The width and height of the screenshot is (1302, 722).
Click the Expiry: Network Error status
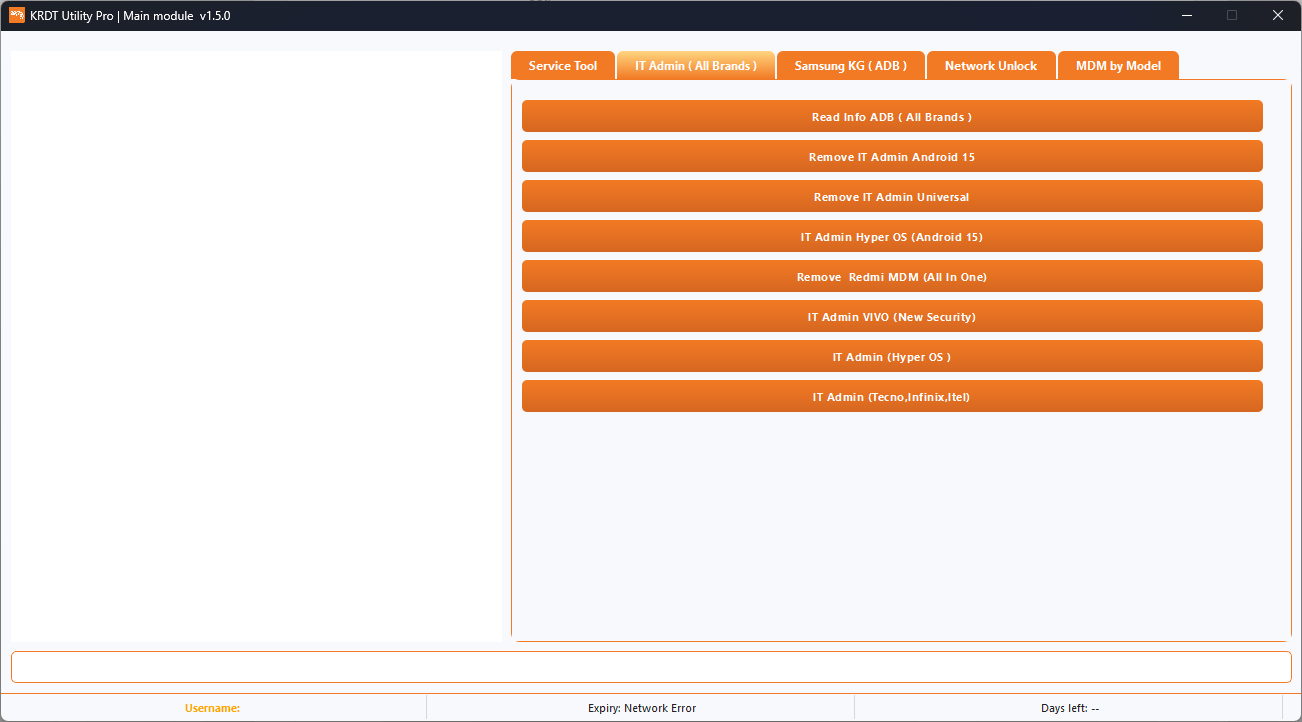642,707
